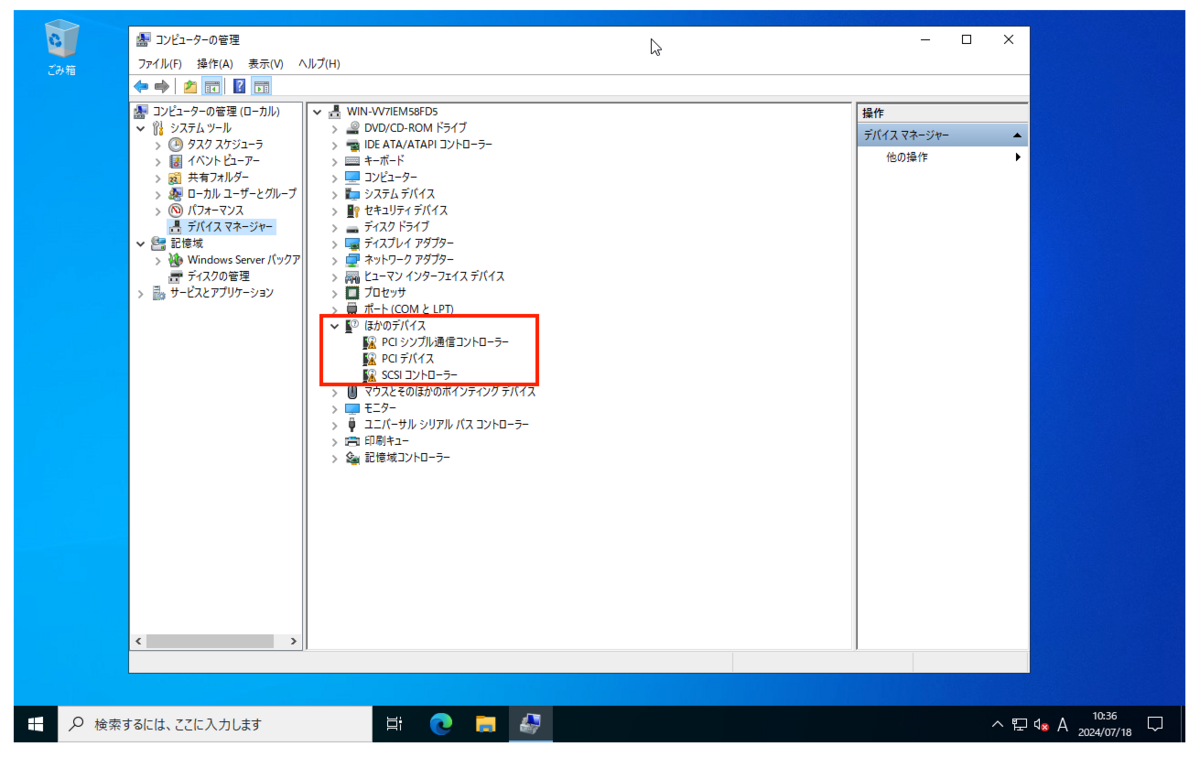The width and height of the screenshot is (1200, 757).
Task: Collapse the デバイス マネージャー action pane header
Action: (x=1017, y=135)
